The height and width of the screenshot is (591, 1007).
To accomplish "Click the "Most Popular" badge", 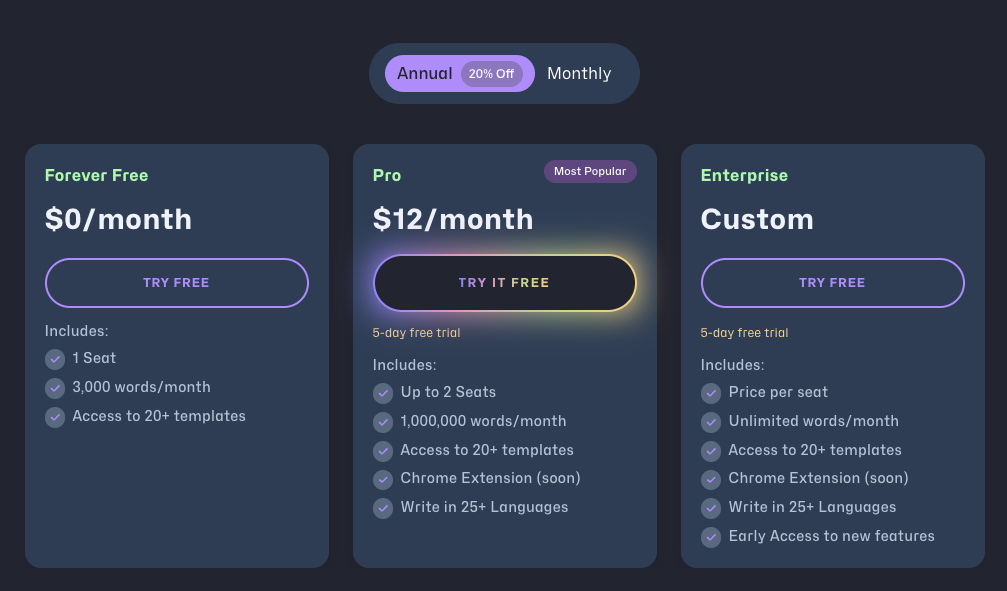I will pyautogui.click(x=590, y=172).
